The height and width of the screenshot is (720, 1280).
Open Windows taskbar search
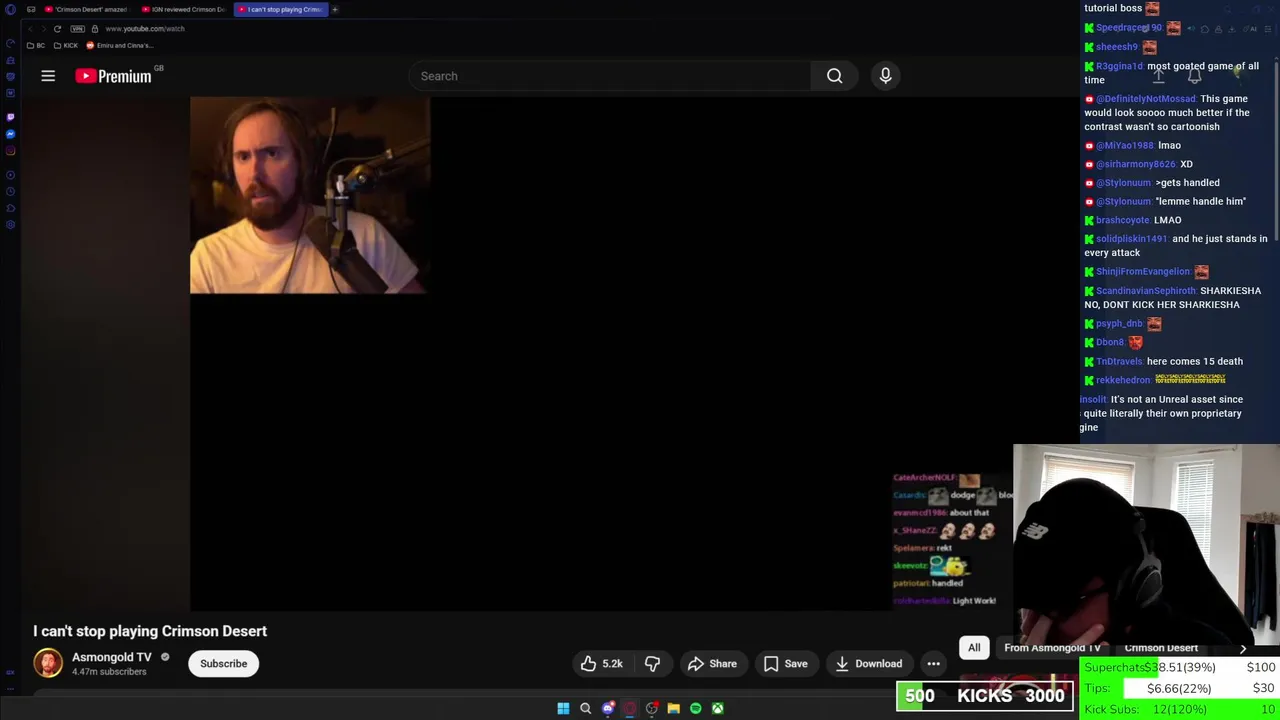click(x=586, y=708)
